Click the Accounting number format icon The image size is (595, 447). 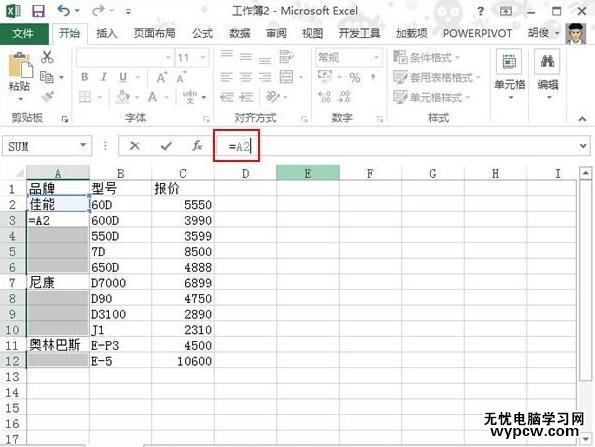pyautogui.click(x=325, y=77)
